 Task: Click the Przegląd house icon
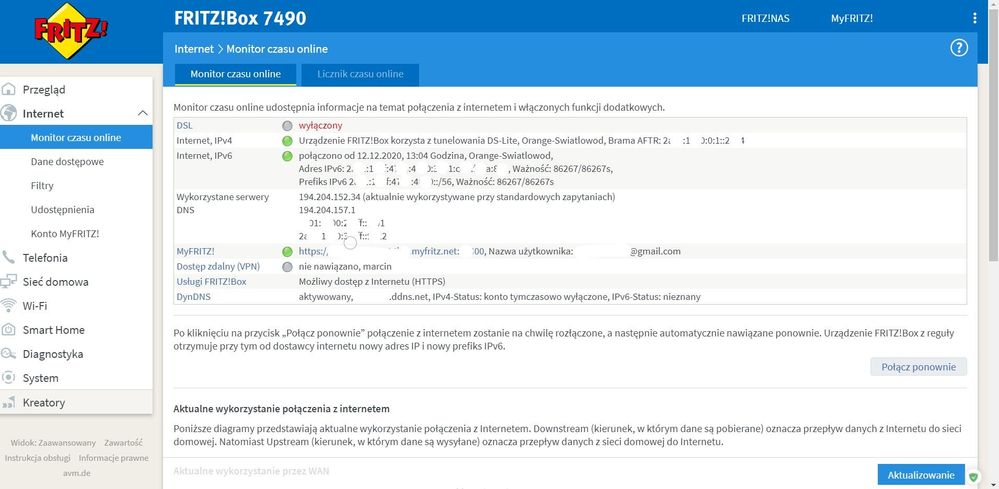coord(9,89)
